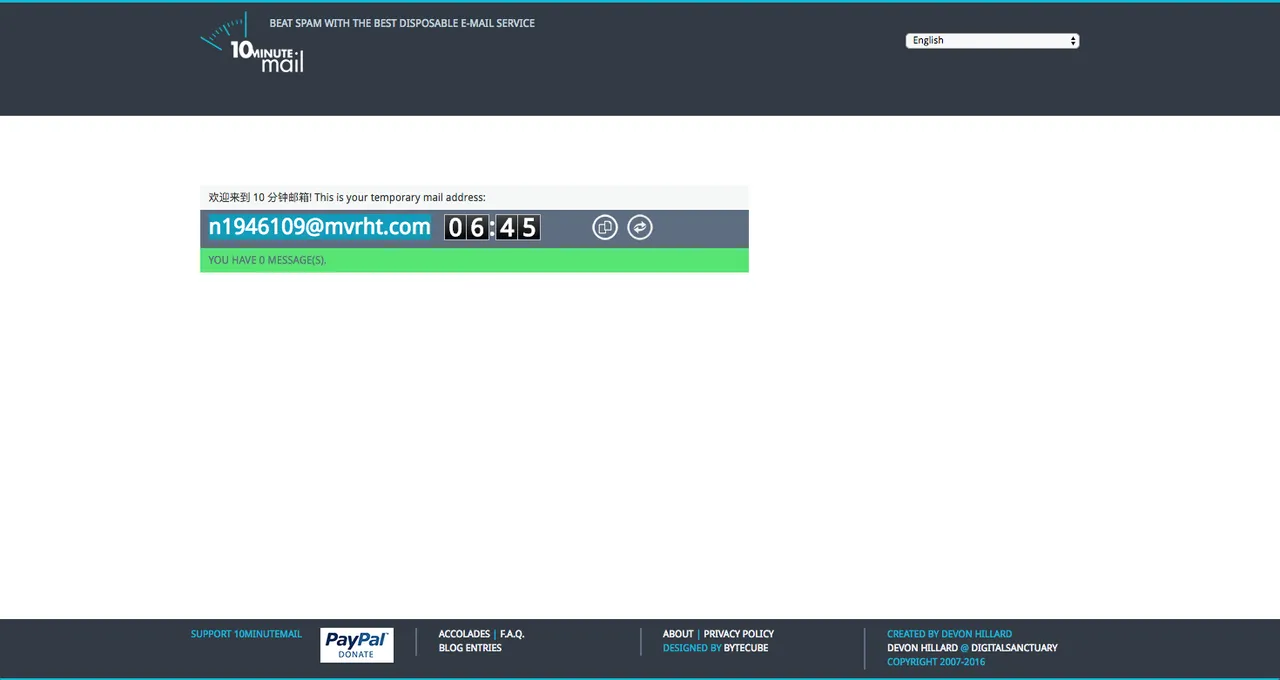The image size is (1280, 680).
Task: Open the Accolades link
Action: (x=464, y=634)
